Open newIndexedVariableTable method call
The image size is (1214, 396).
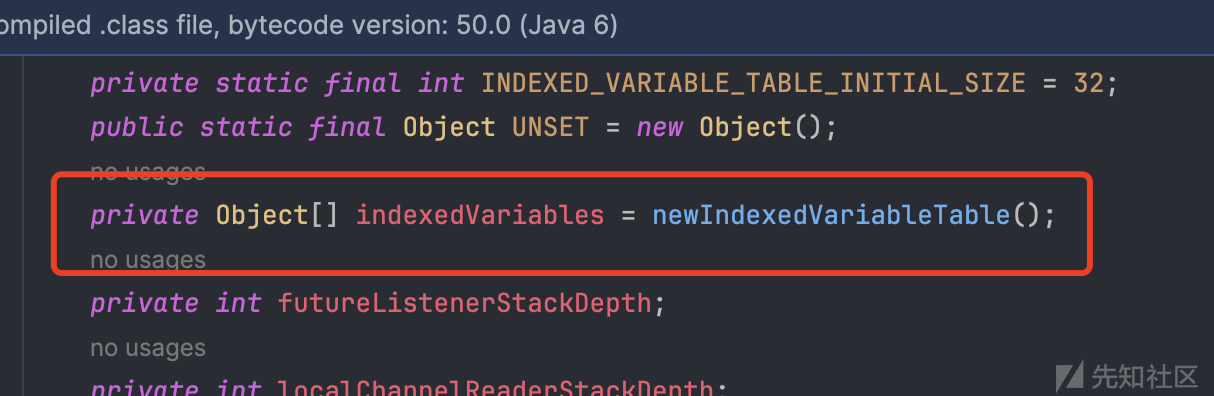click(831, 215)
